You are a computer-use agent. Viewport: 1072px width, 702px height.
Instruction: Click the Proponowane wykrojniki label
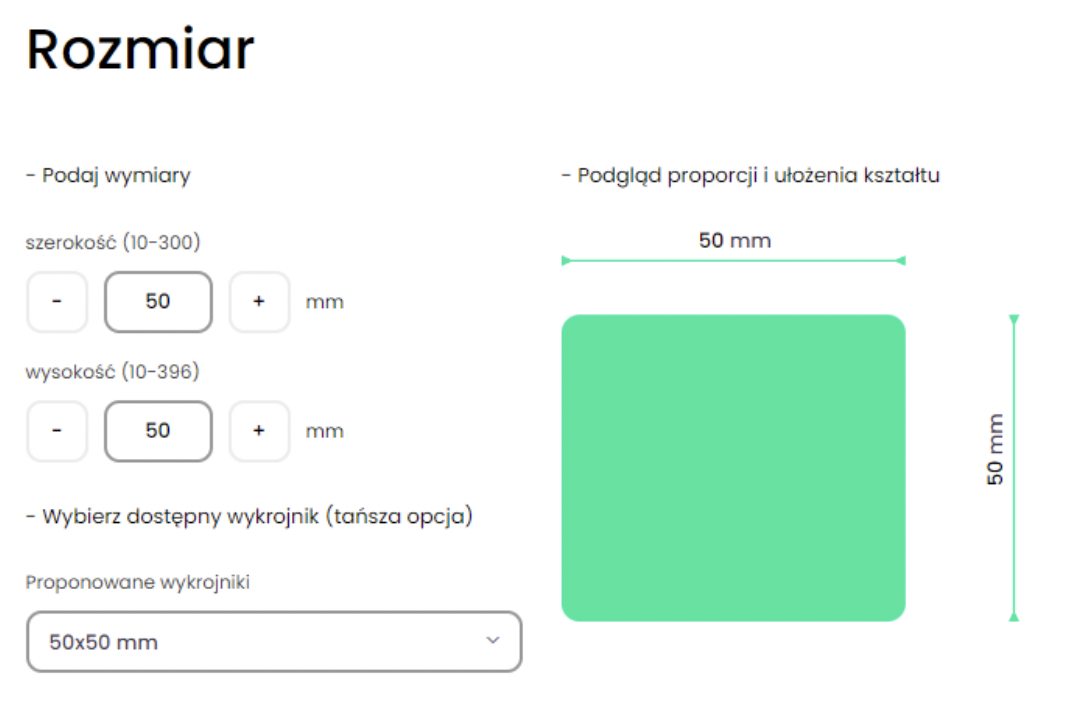[x=137, y=582]
